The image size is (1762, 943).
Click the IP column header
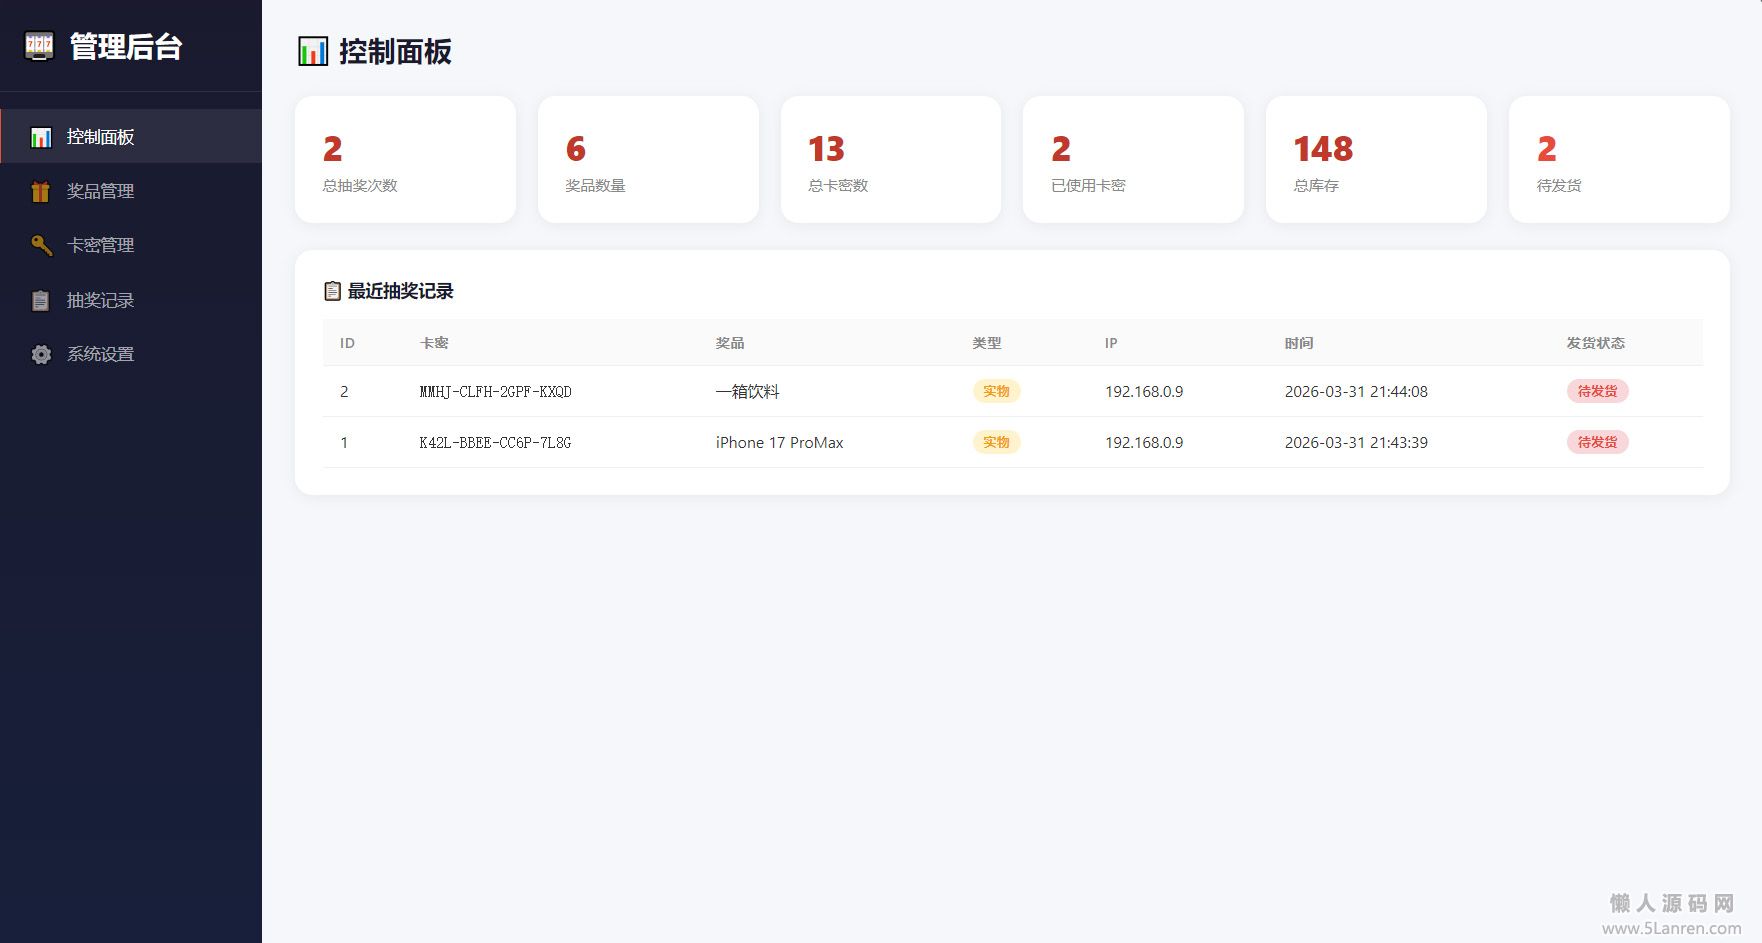tap(1111, 343)
